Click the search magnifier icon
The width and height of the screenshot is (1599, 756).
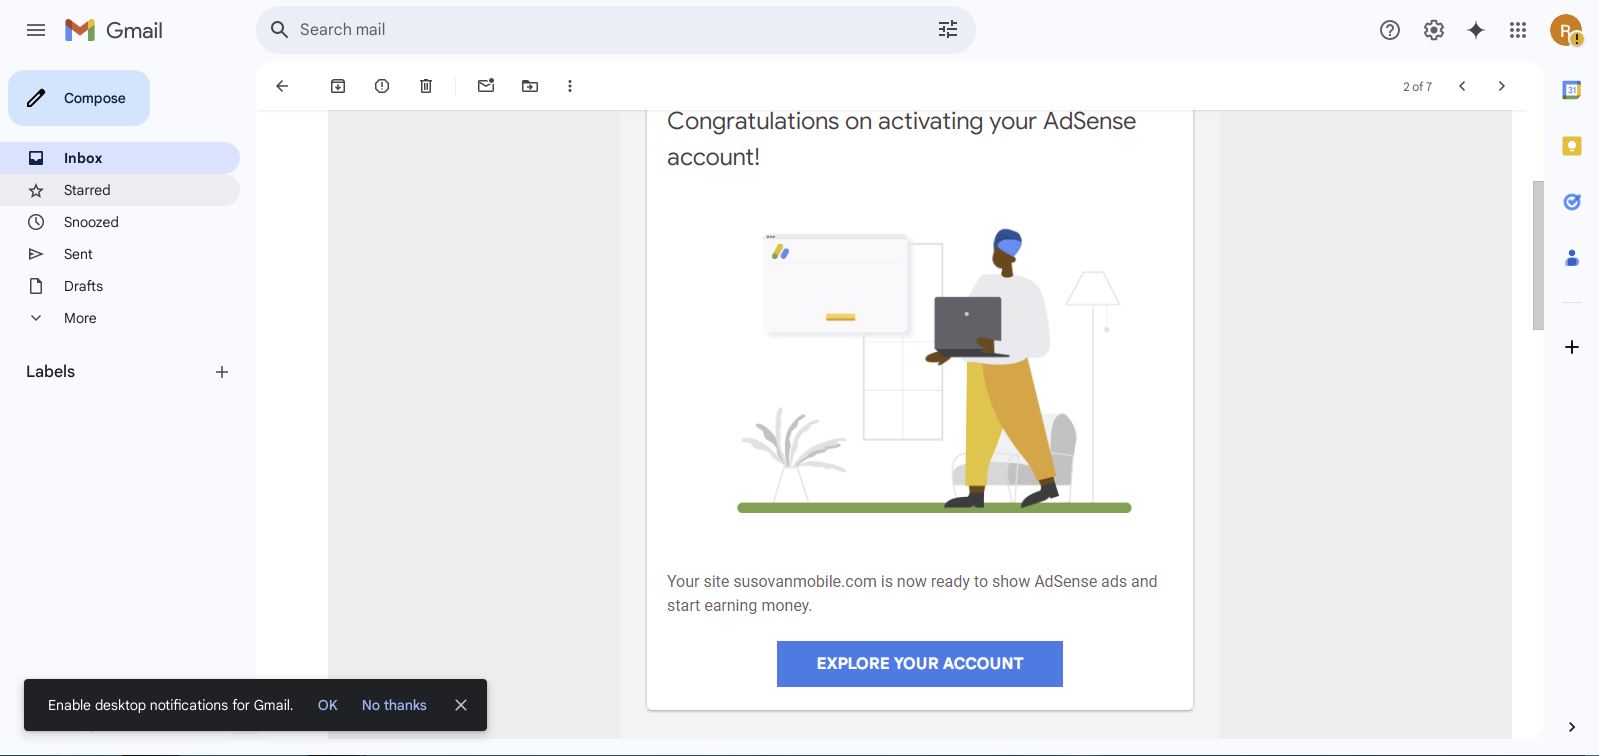[x=280, y=30]
